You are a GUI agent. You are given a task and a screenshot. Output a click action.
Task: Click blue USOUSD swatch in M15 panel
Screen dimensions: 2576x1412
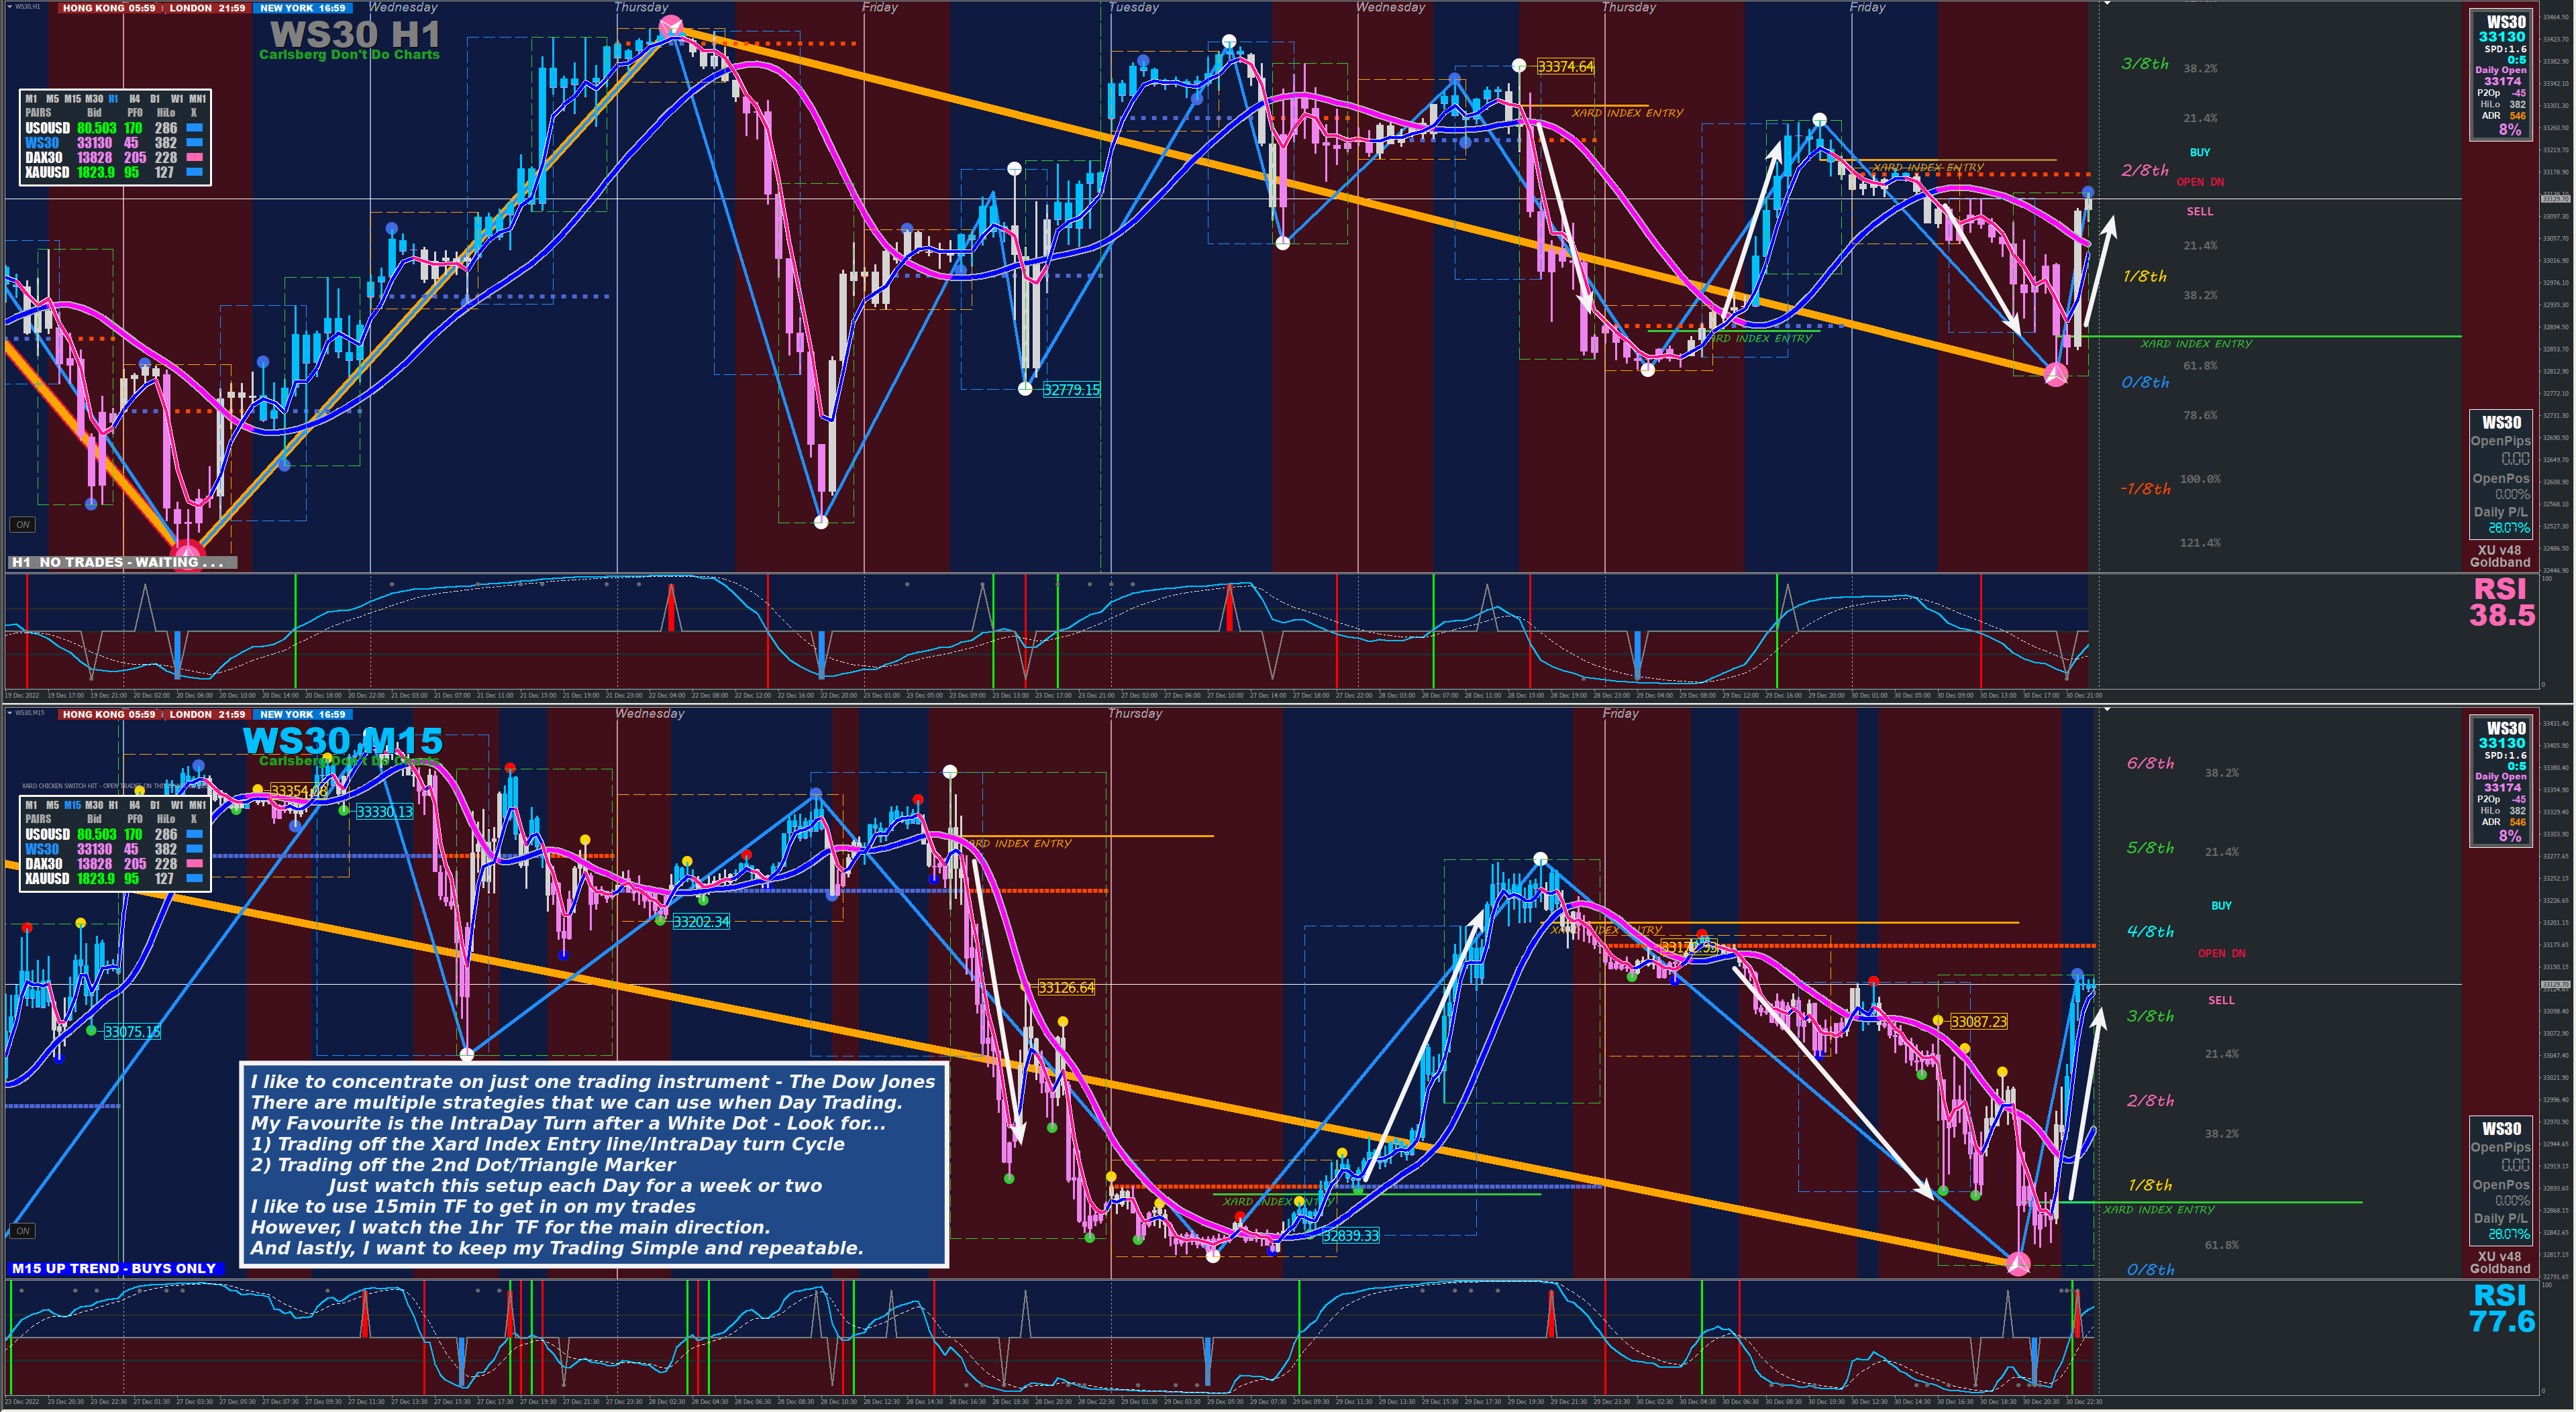(x=195, y=834)
